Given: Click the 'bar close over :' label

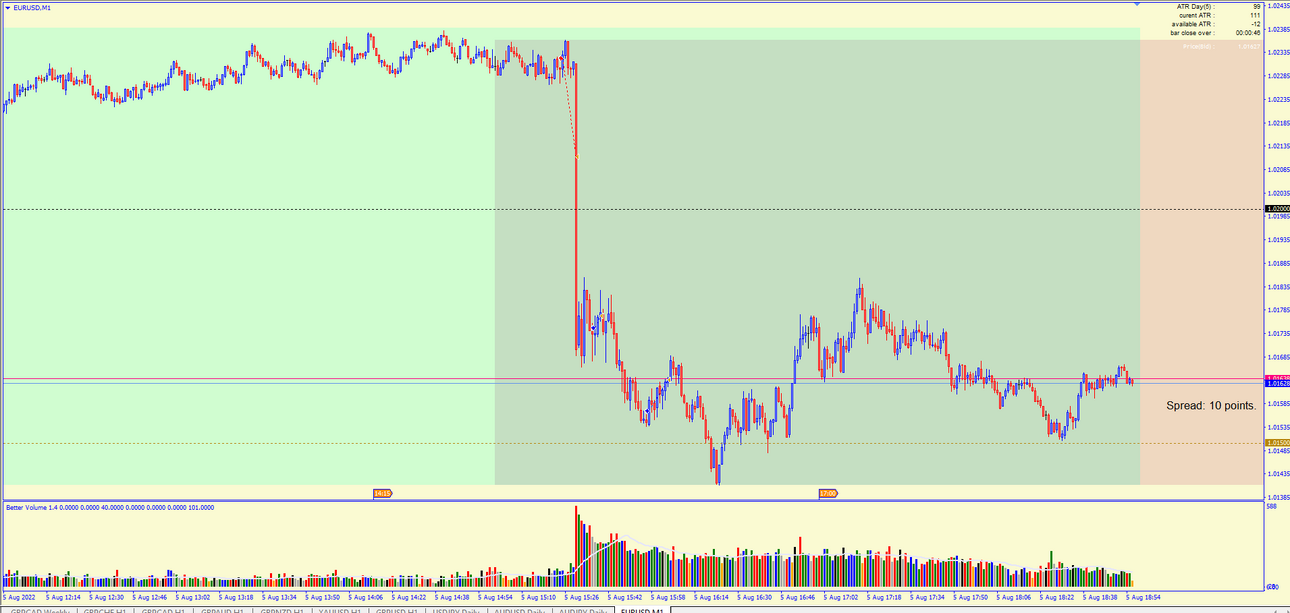Looking at the screenshot, I should (1192, 33).
